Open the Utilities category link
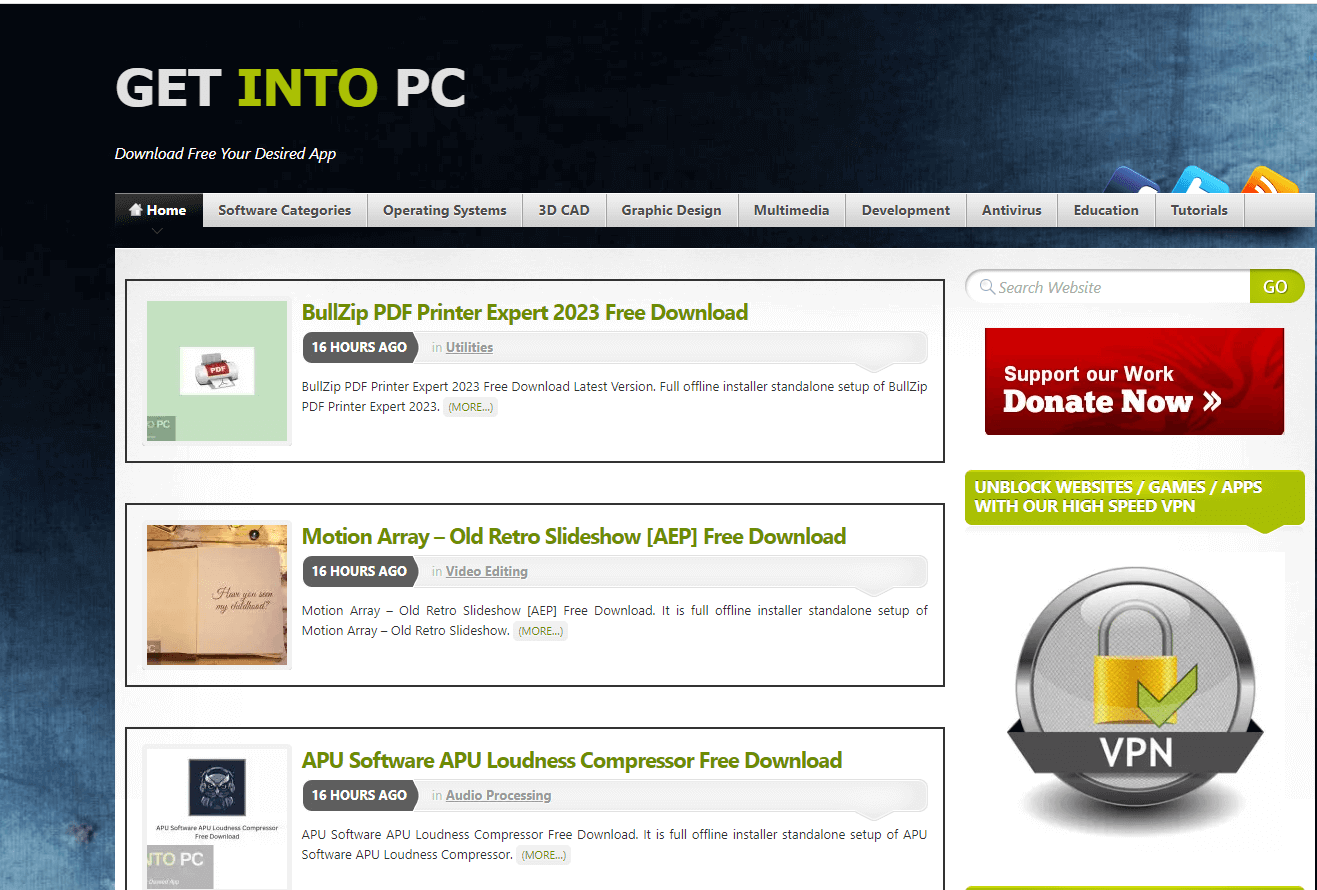This screenshot has height=890, width=1317. click(x=469, y=348)
